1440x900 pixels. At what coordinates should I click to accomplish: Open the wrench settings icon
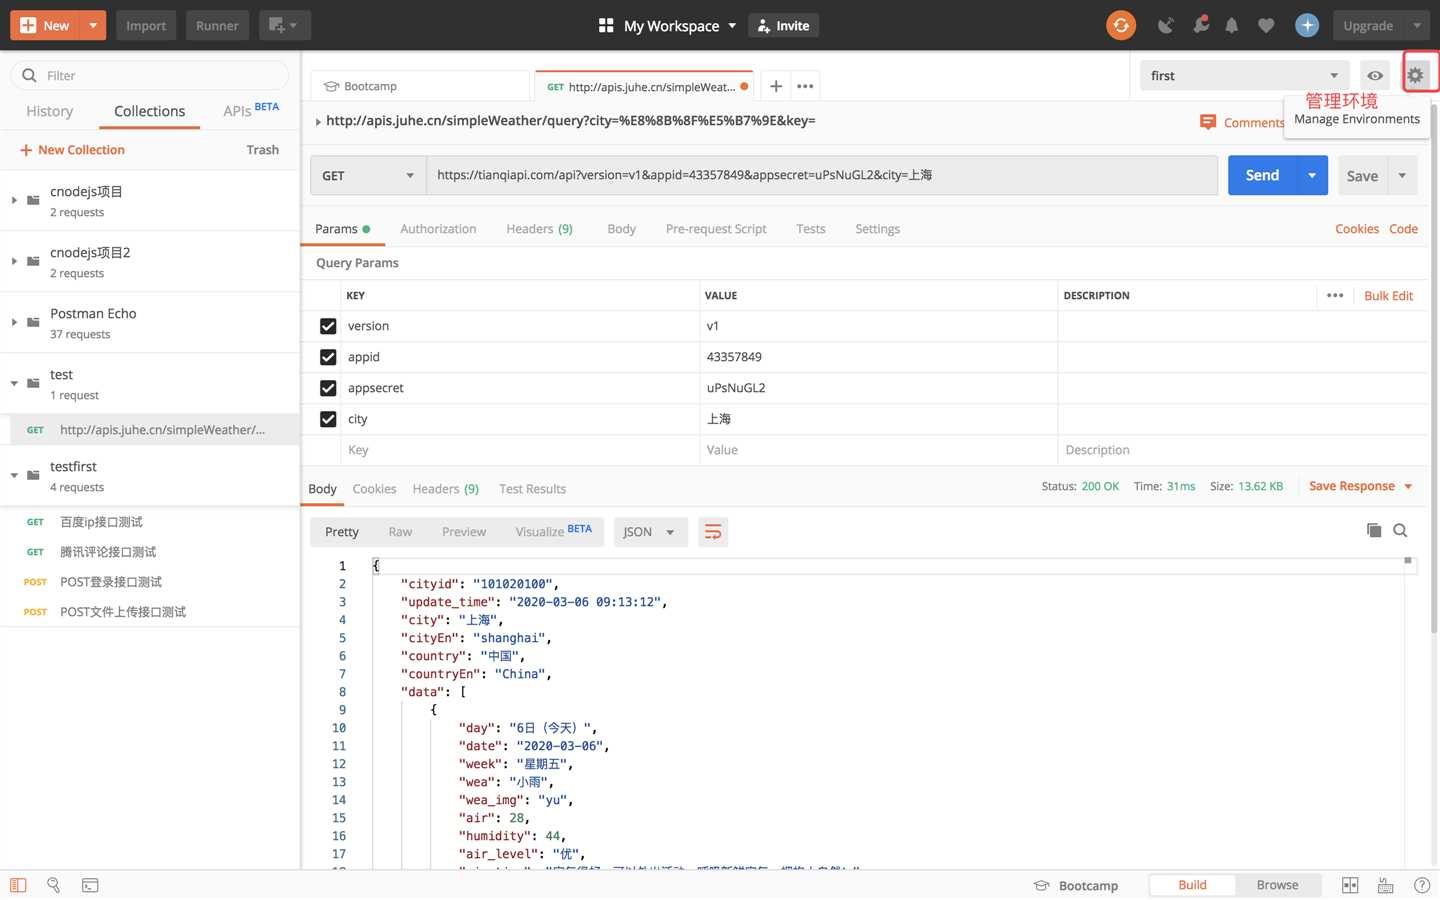[1201, 25]
